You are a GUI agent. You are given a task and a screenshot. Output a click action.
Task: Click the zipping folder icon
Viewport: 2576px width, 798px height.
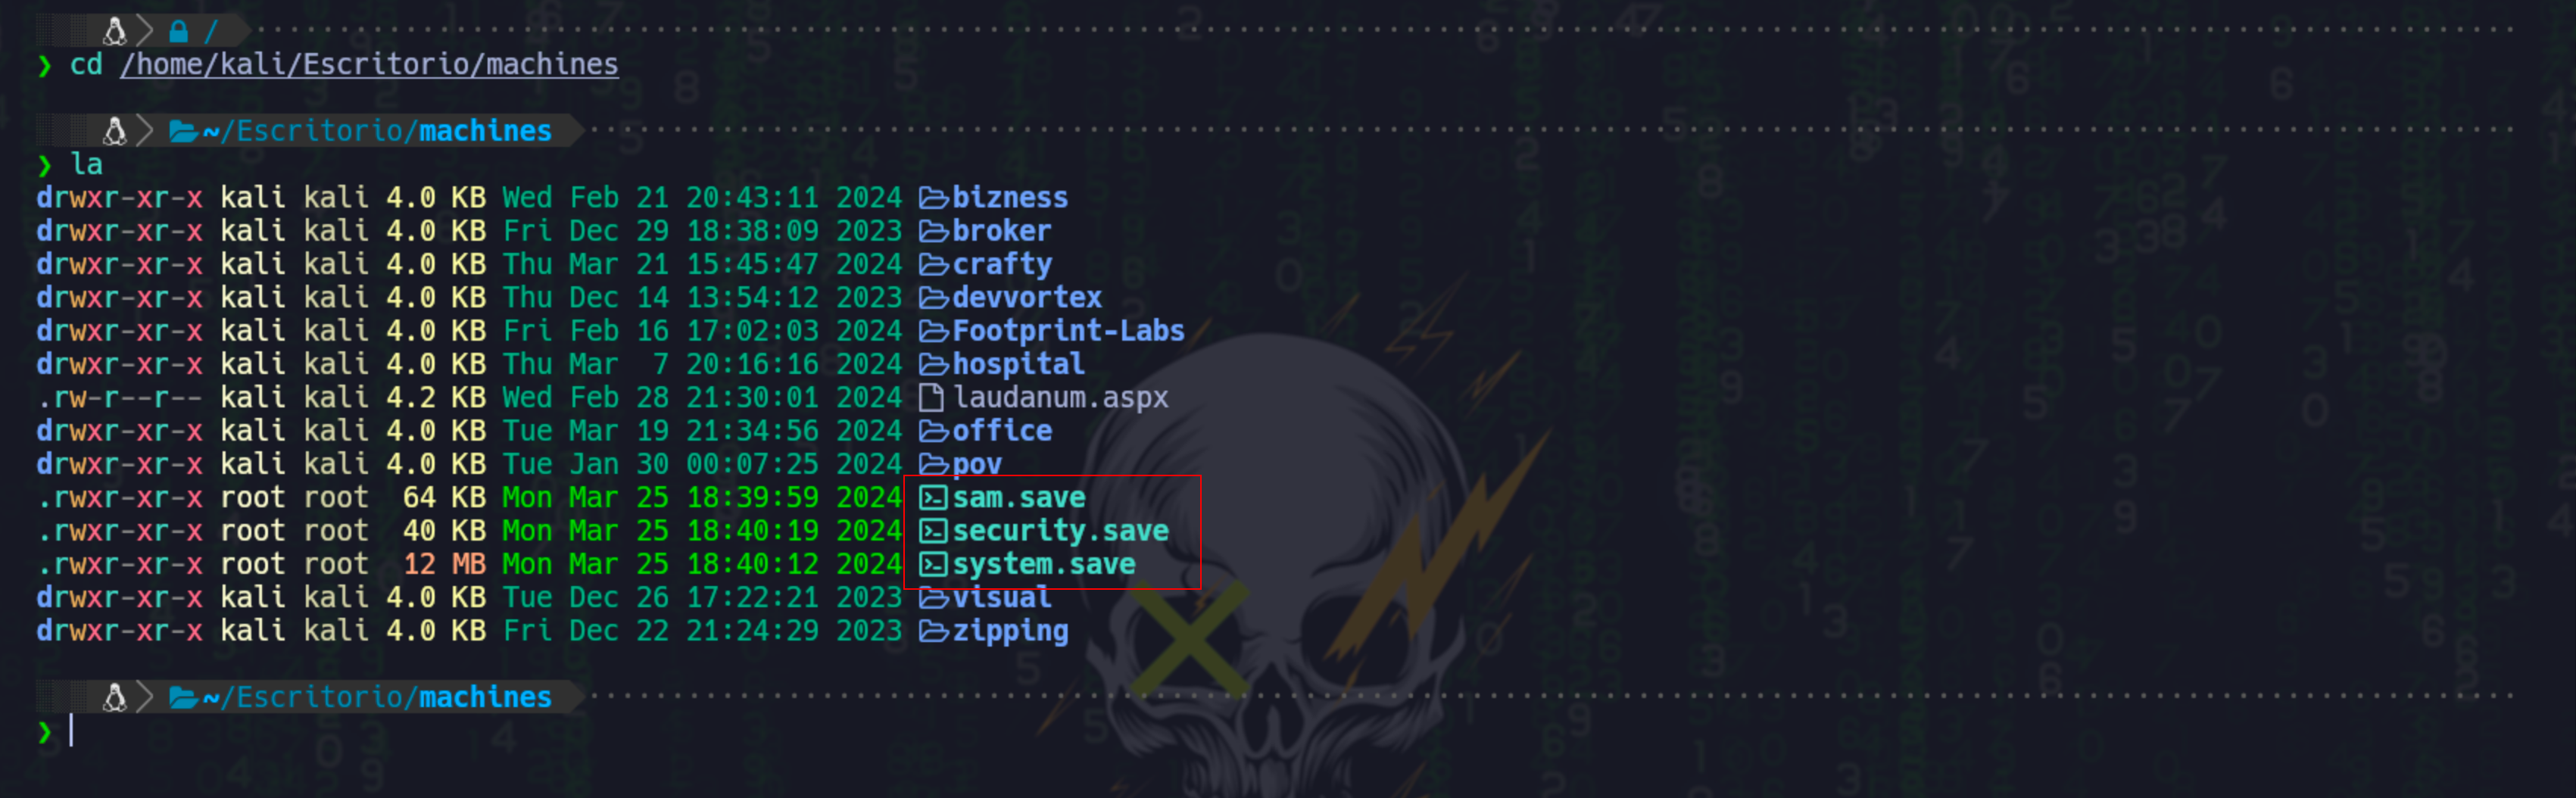[x=933, y=631]
